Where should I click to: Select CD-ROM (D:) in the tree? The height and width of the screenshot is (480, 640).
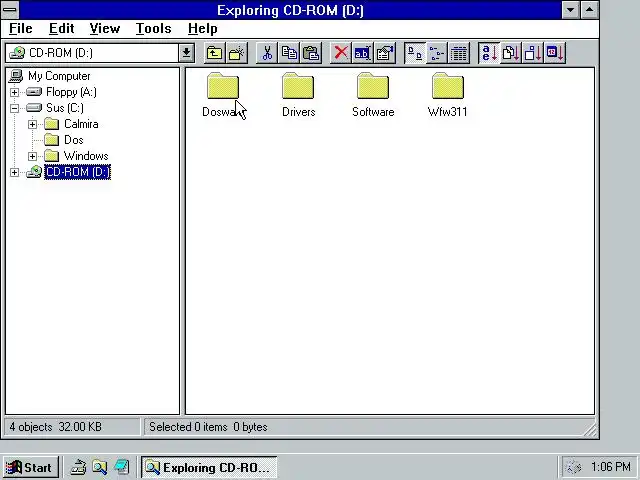coord(78,172)
